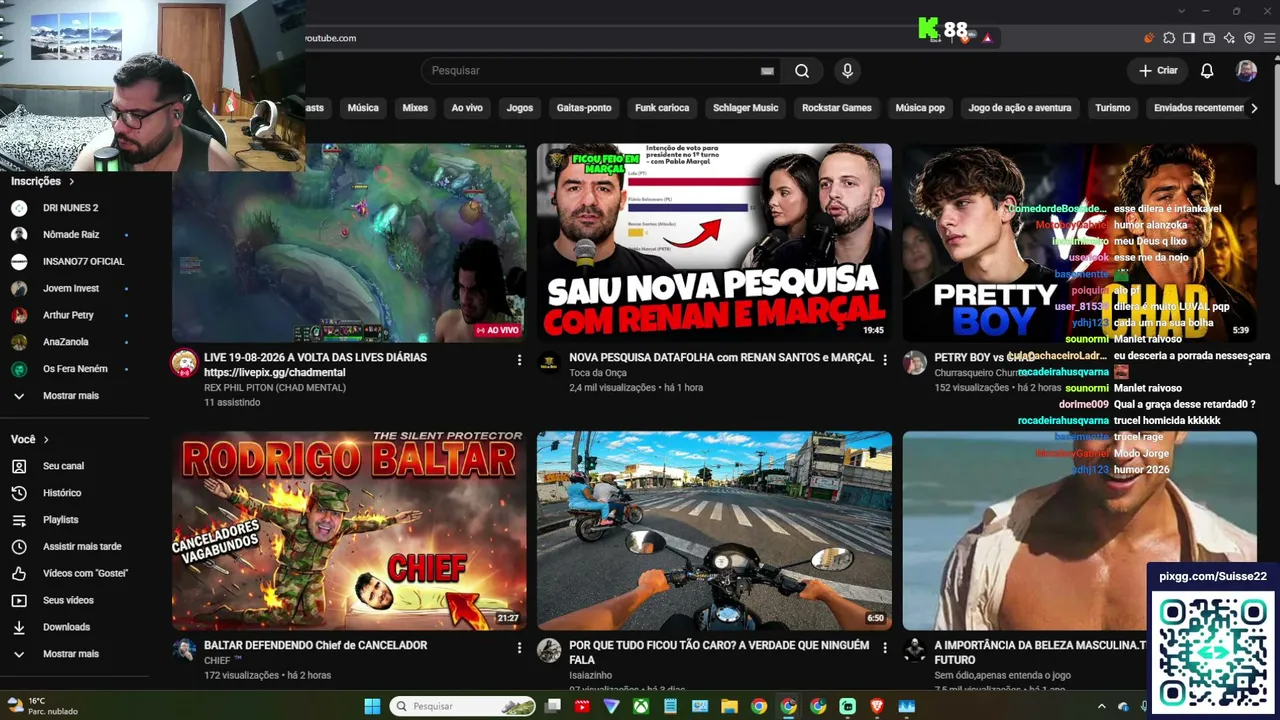This screenshot has height=720, width=1280.
Task: Click the YouTube search magnifier button
Action: click(x=802, y=71)
